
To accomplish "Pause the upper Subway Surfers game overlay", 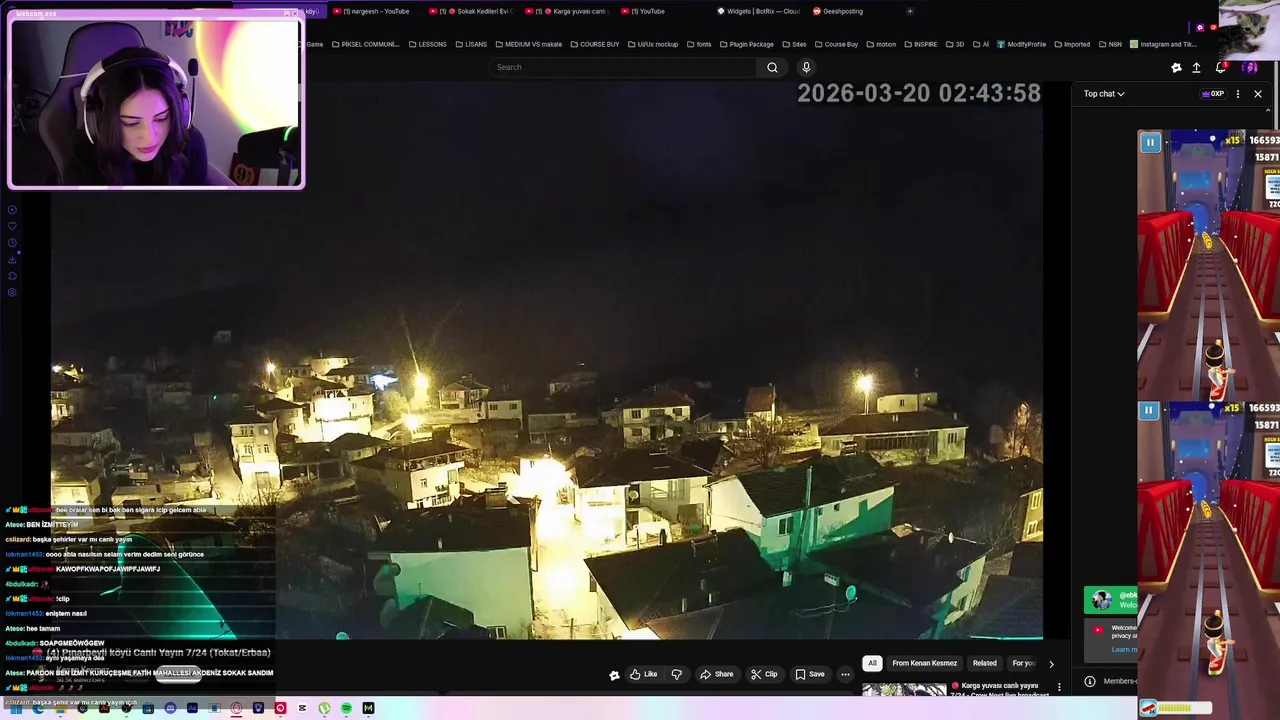I will (1150, 142).
